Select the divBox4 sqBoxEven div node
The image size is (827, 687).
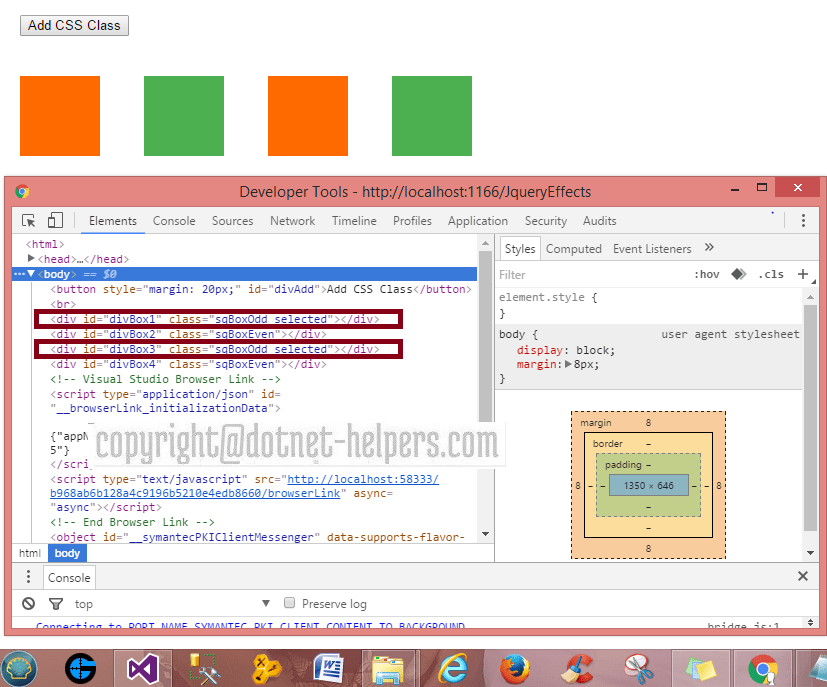coord(188,364)
